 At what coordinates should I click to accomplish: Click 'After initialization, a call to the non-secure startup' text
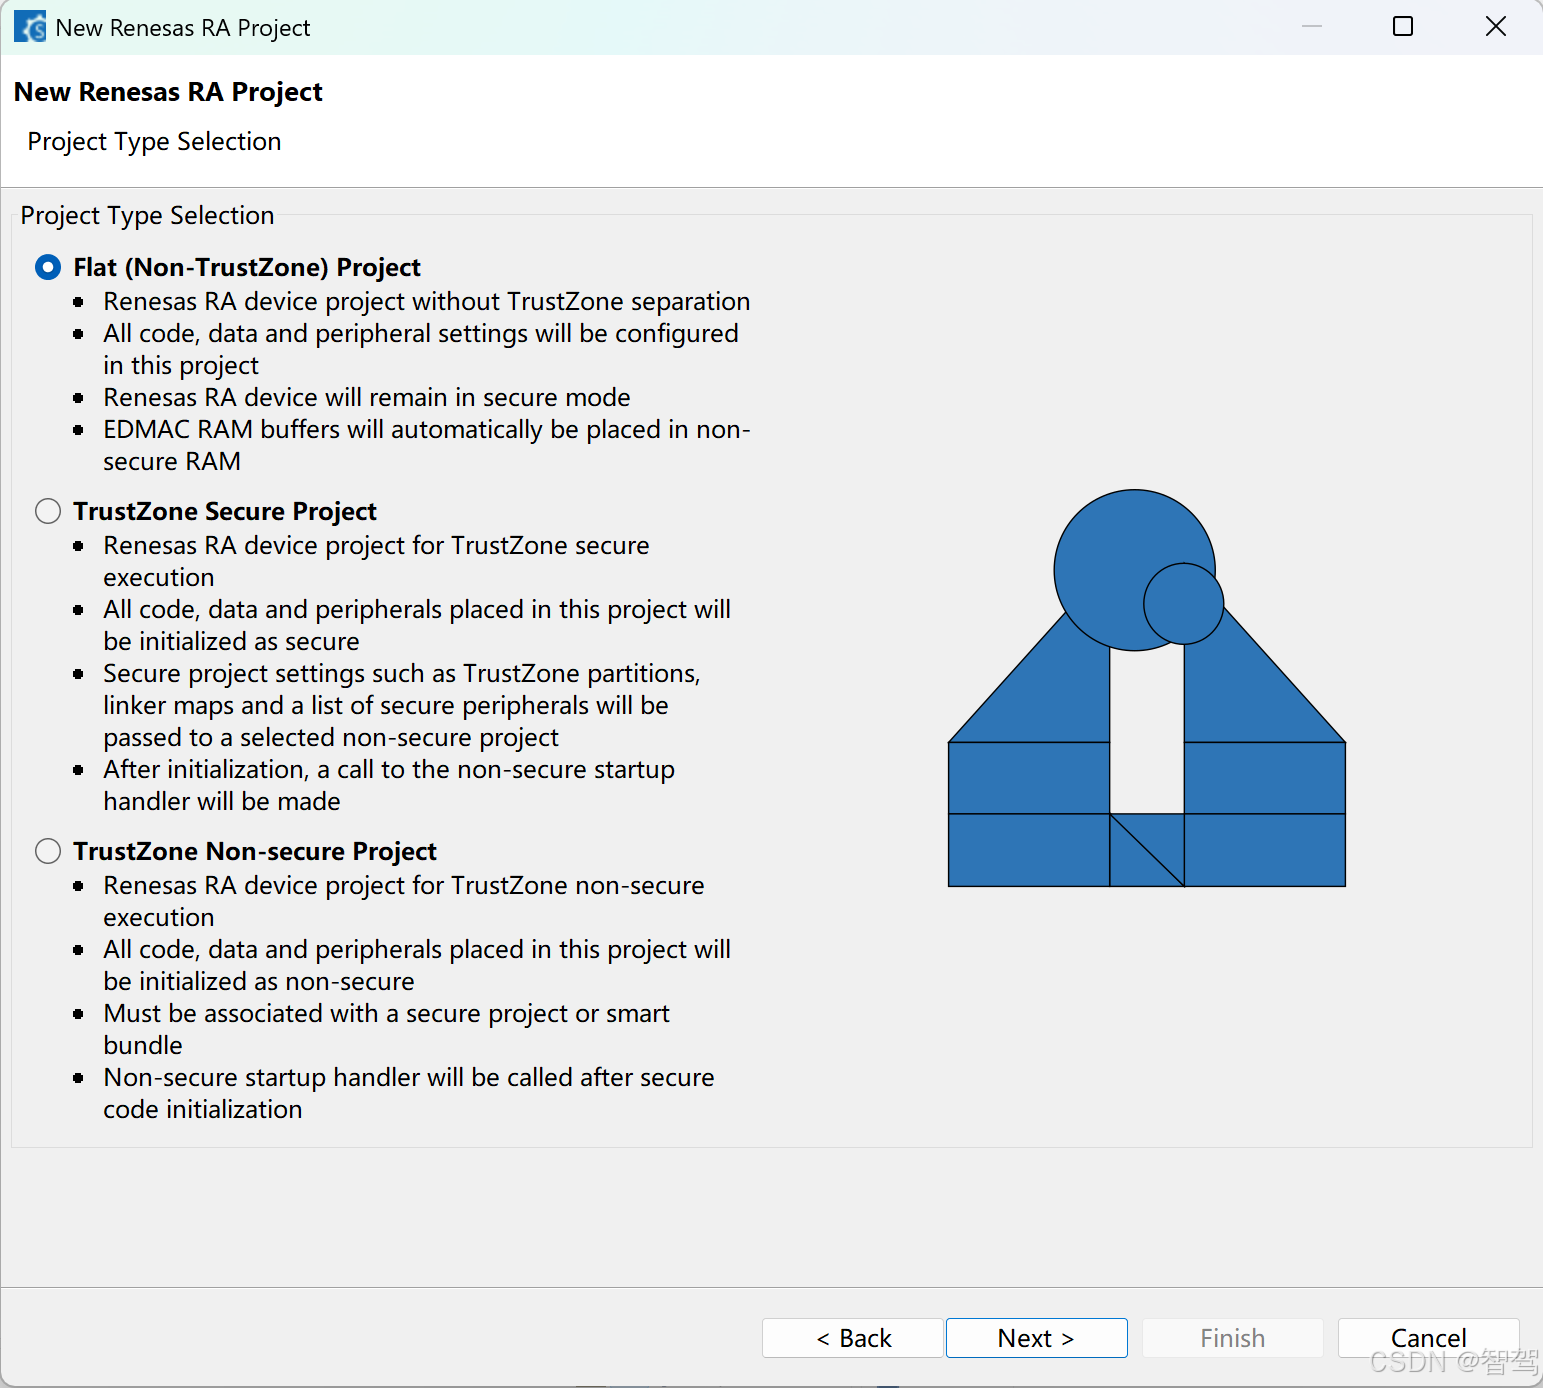tap(389, 770)
